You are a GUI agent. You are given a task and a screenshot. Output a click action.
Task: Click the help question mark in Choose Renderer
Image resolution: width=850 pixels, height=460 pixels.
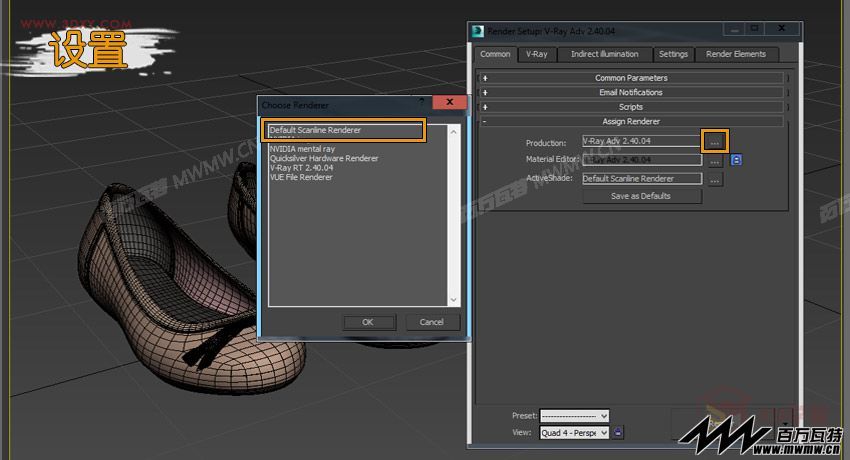click(x=421, y=102)
